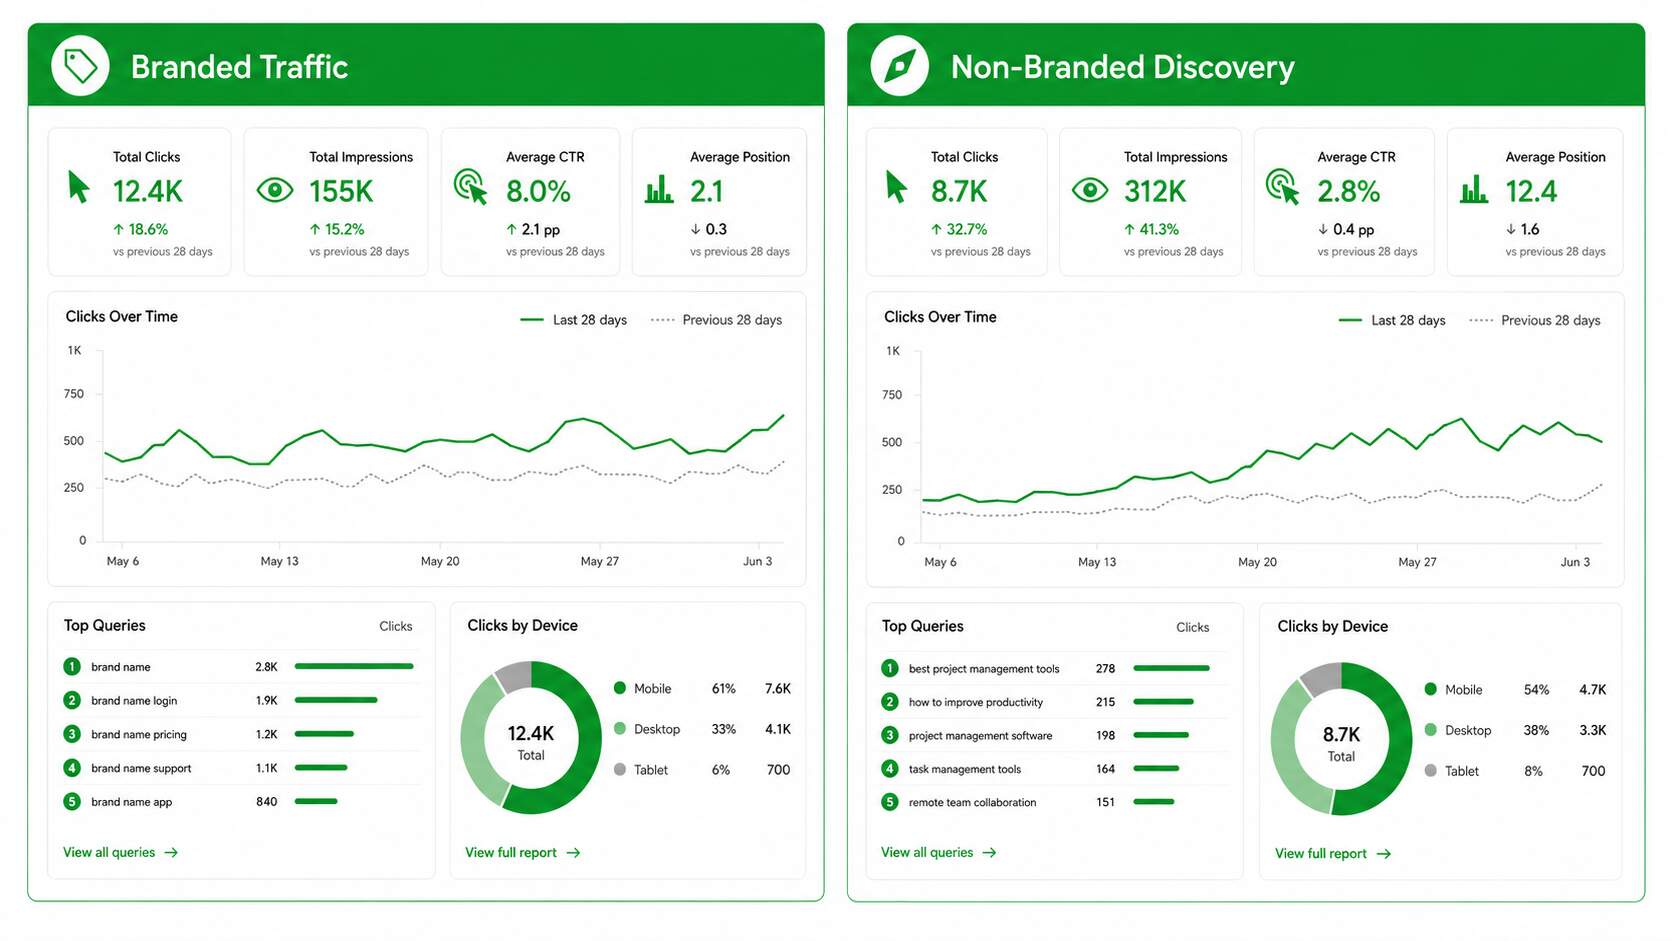Select the 'brand name login' query text
1672x941 pixels.
click(x=134, y=700)
